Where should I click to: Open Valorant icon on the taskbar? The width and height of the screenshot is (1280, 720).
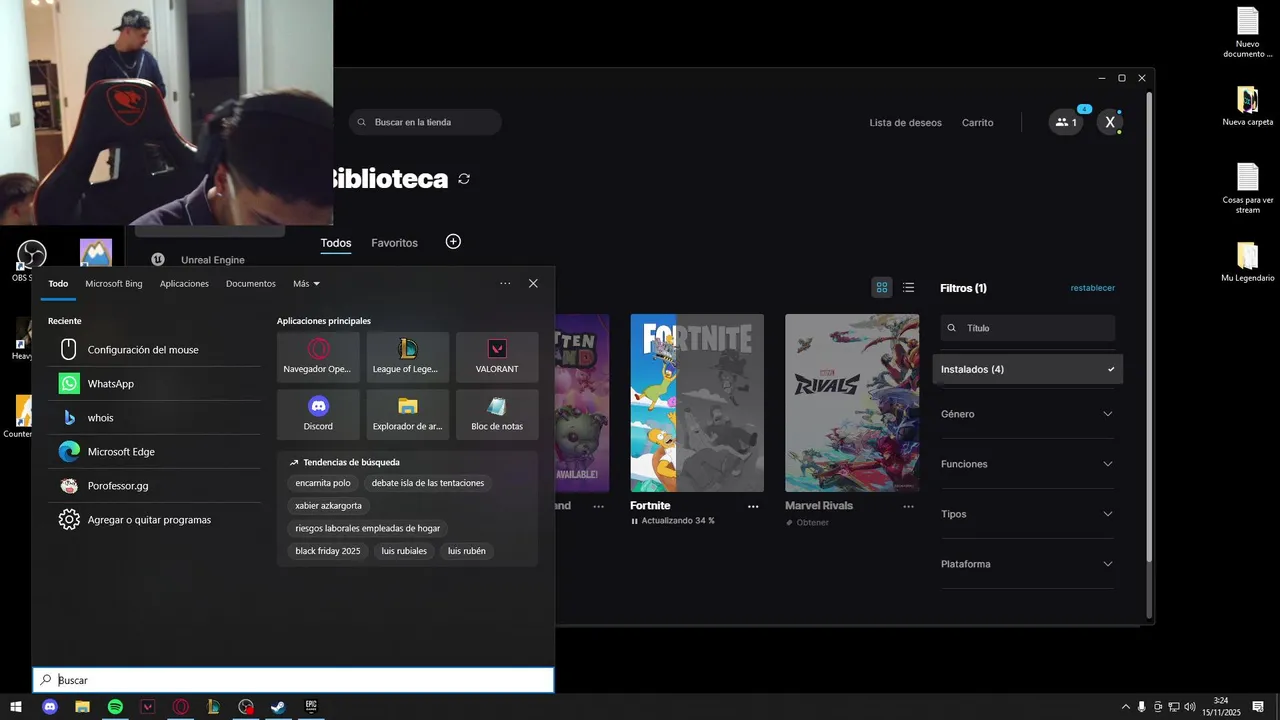click(x=148, y=707)
